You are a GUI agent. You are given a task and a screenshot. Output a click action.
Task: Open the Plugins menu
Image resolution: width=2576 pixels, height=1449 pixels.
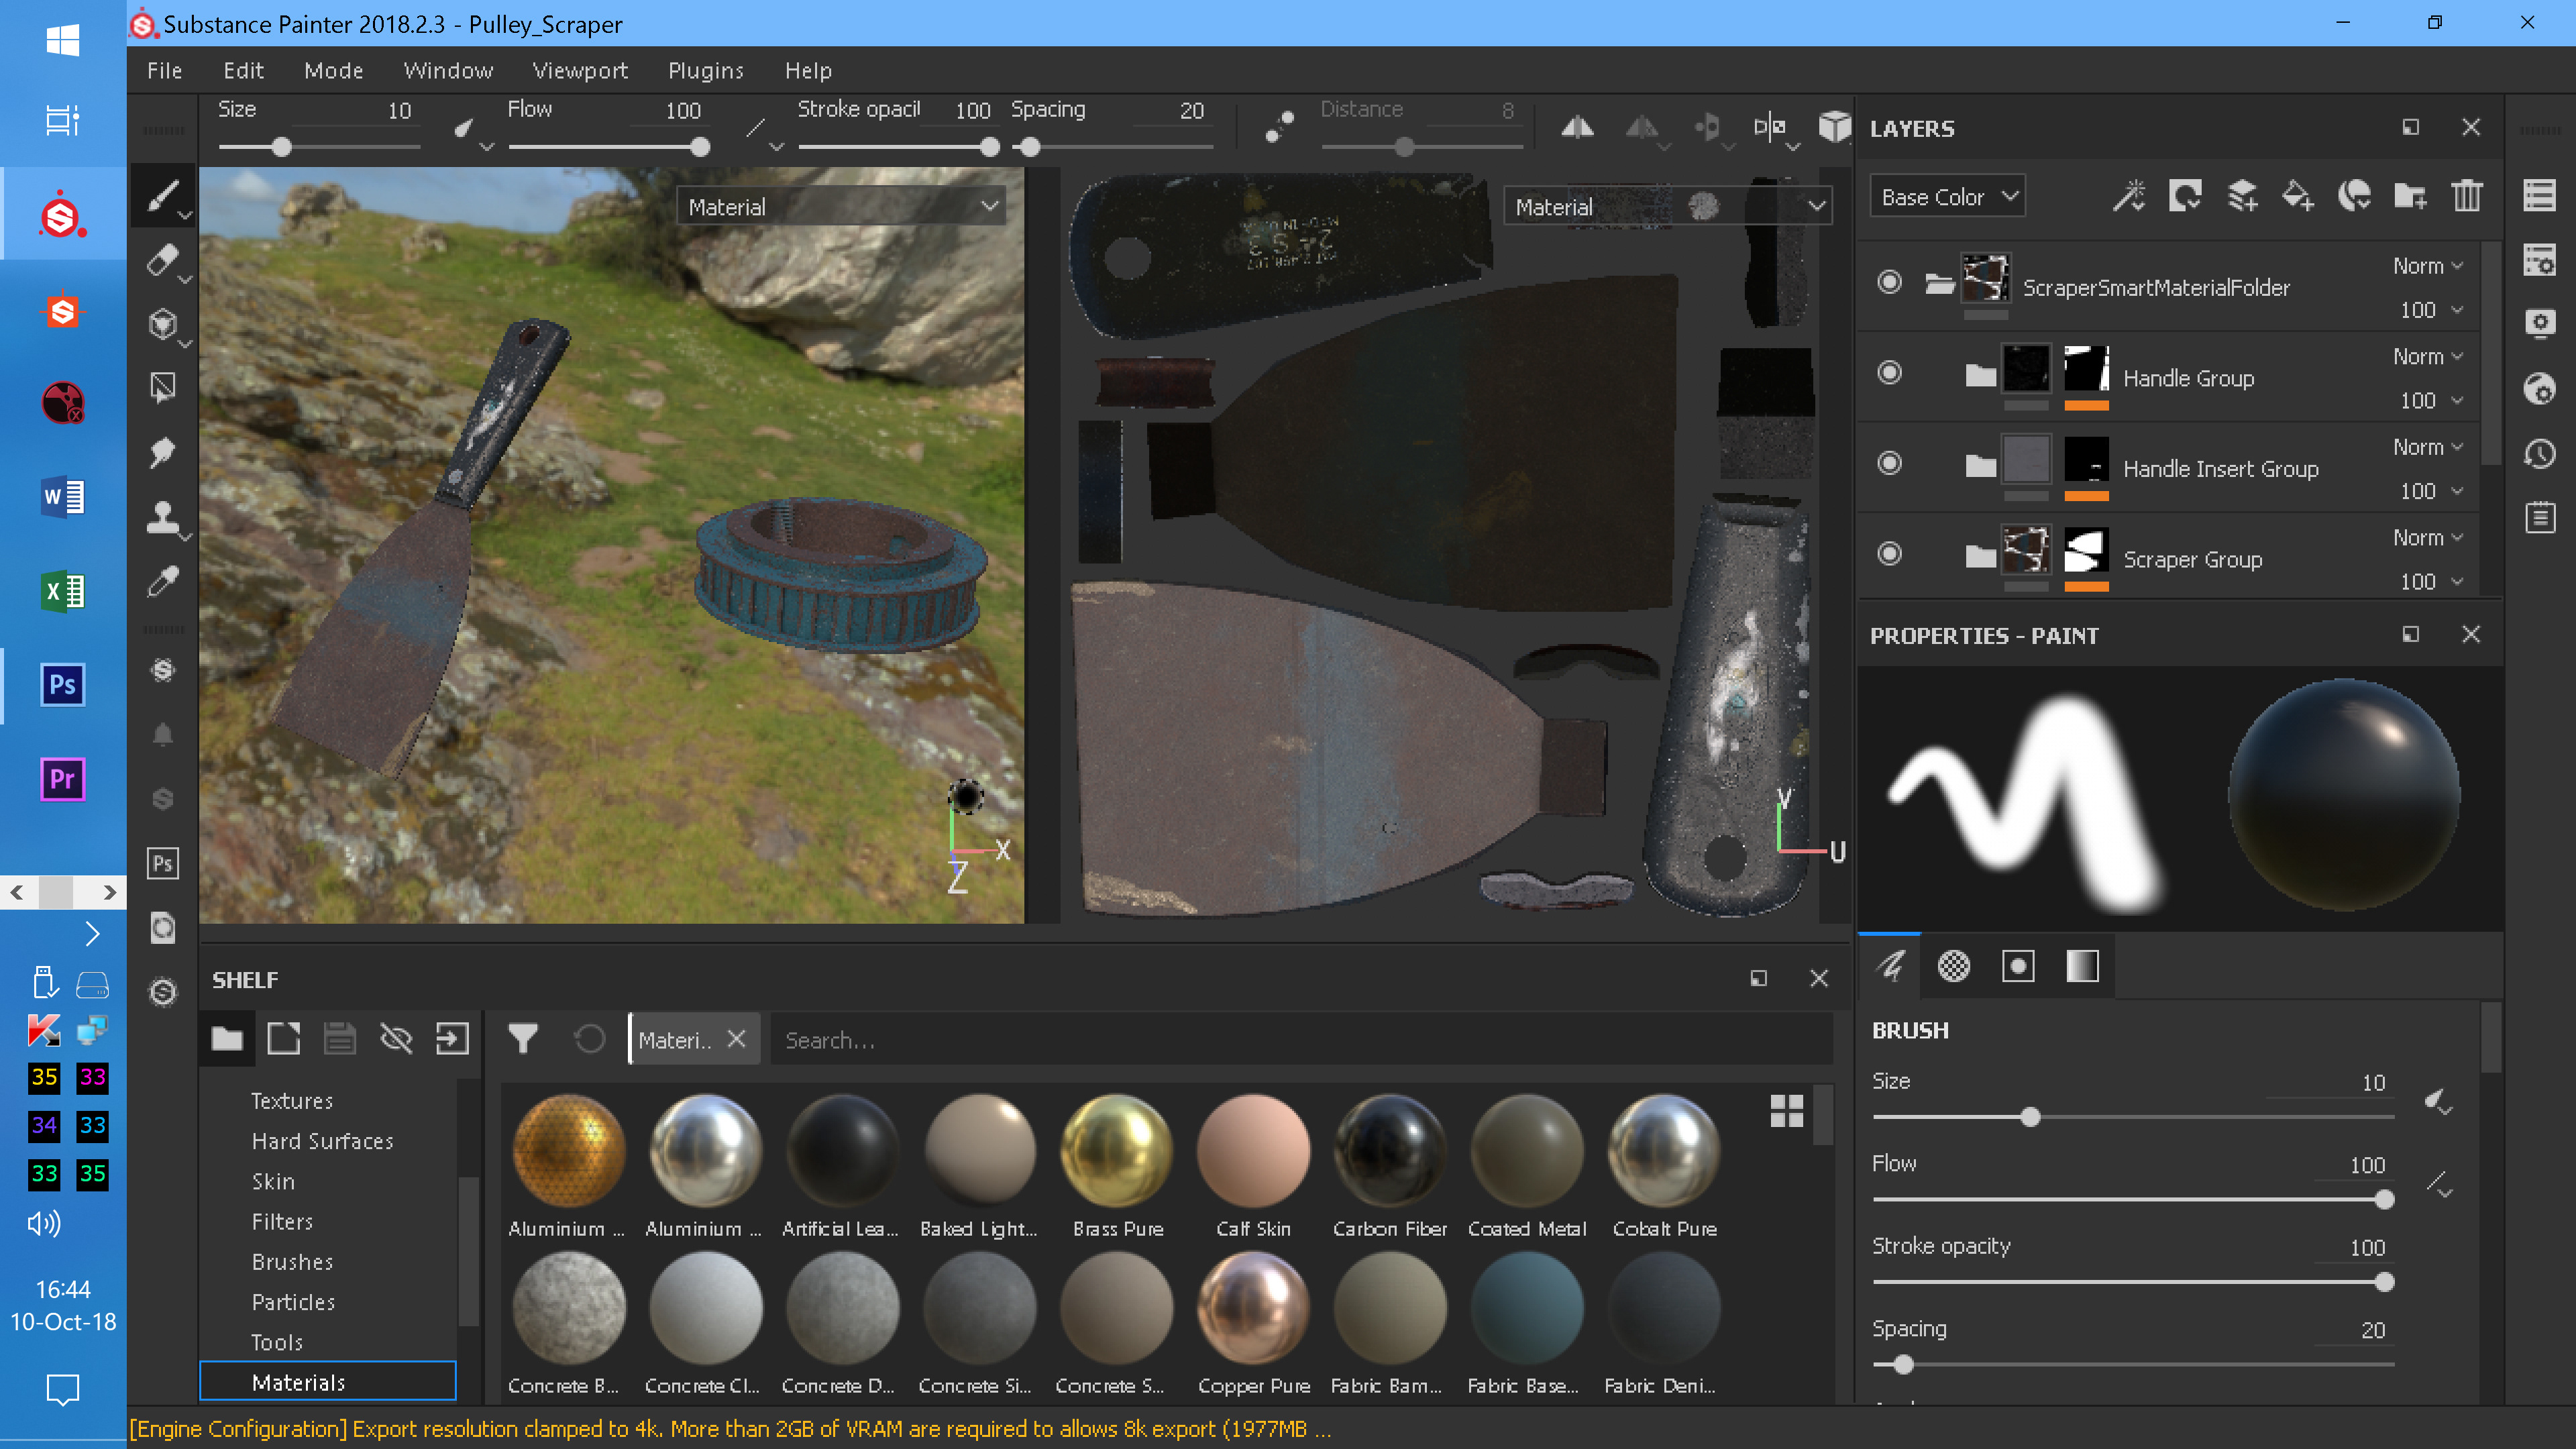pos(706,71)
